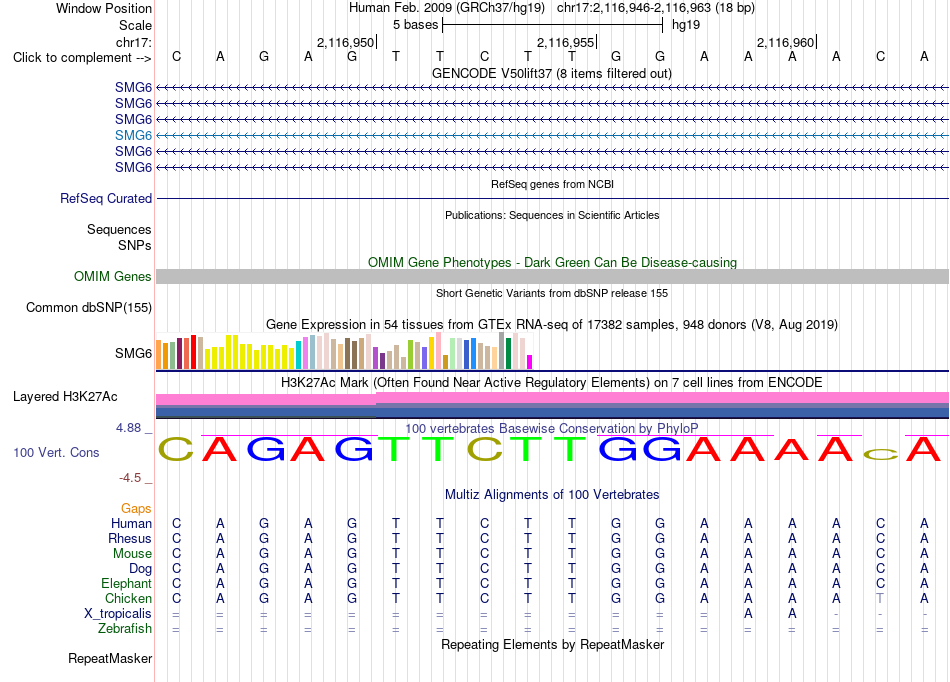This screenshot has height=682, width=950.
Task: Click the position label 2,116,950
Action: pos(345,42)
